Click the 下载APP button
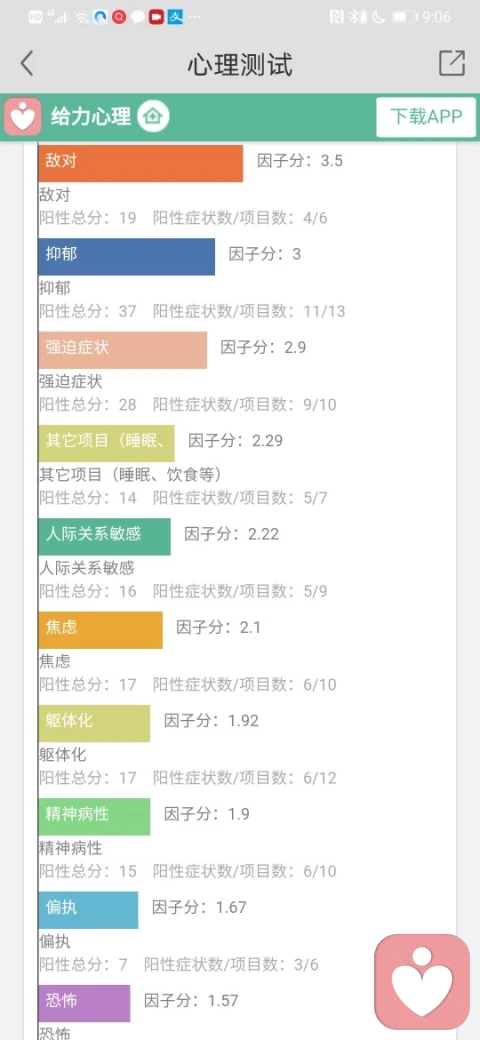The image size is (480, 1040). coord(426,117)
